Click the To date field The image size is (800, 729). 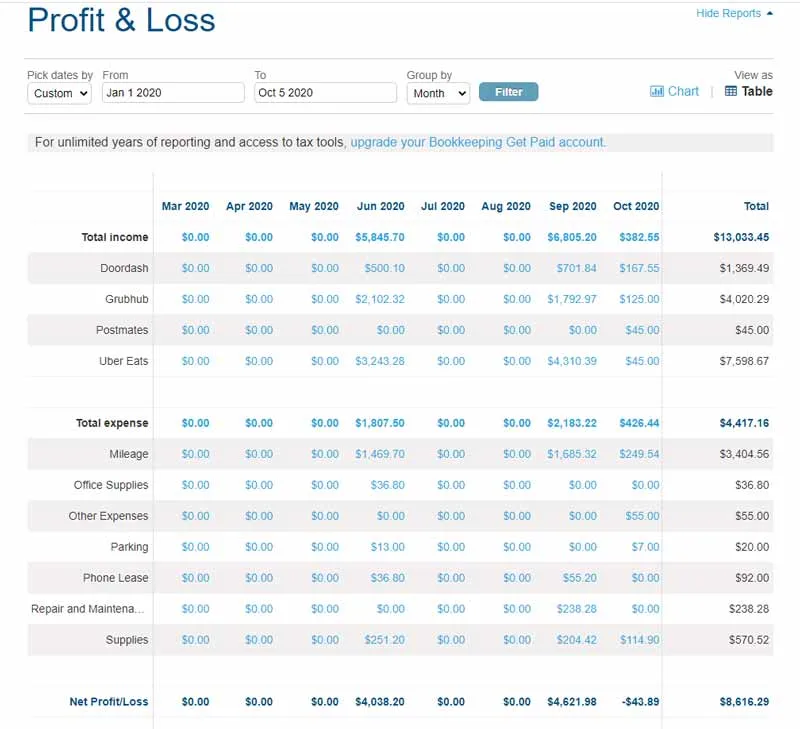325,93
